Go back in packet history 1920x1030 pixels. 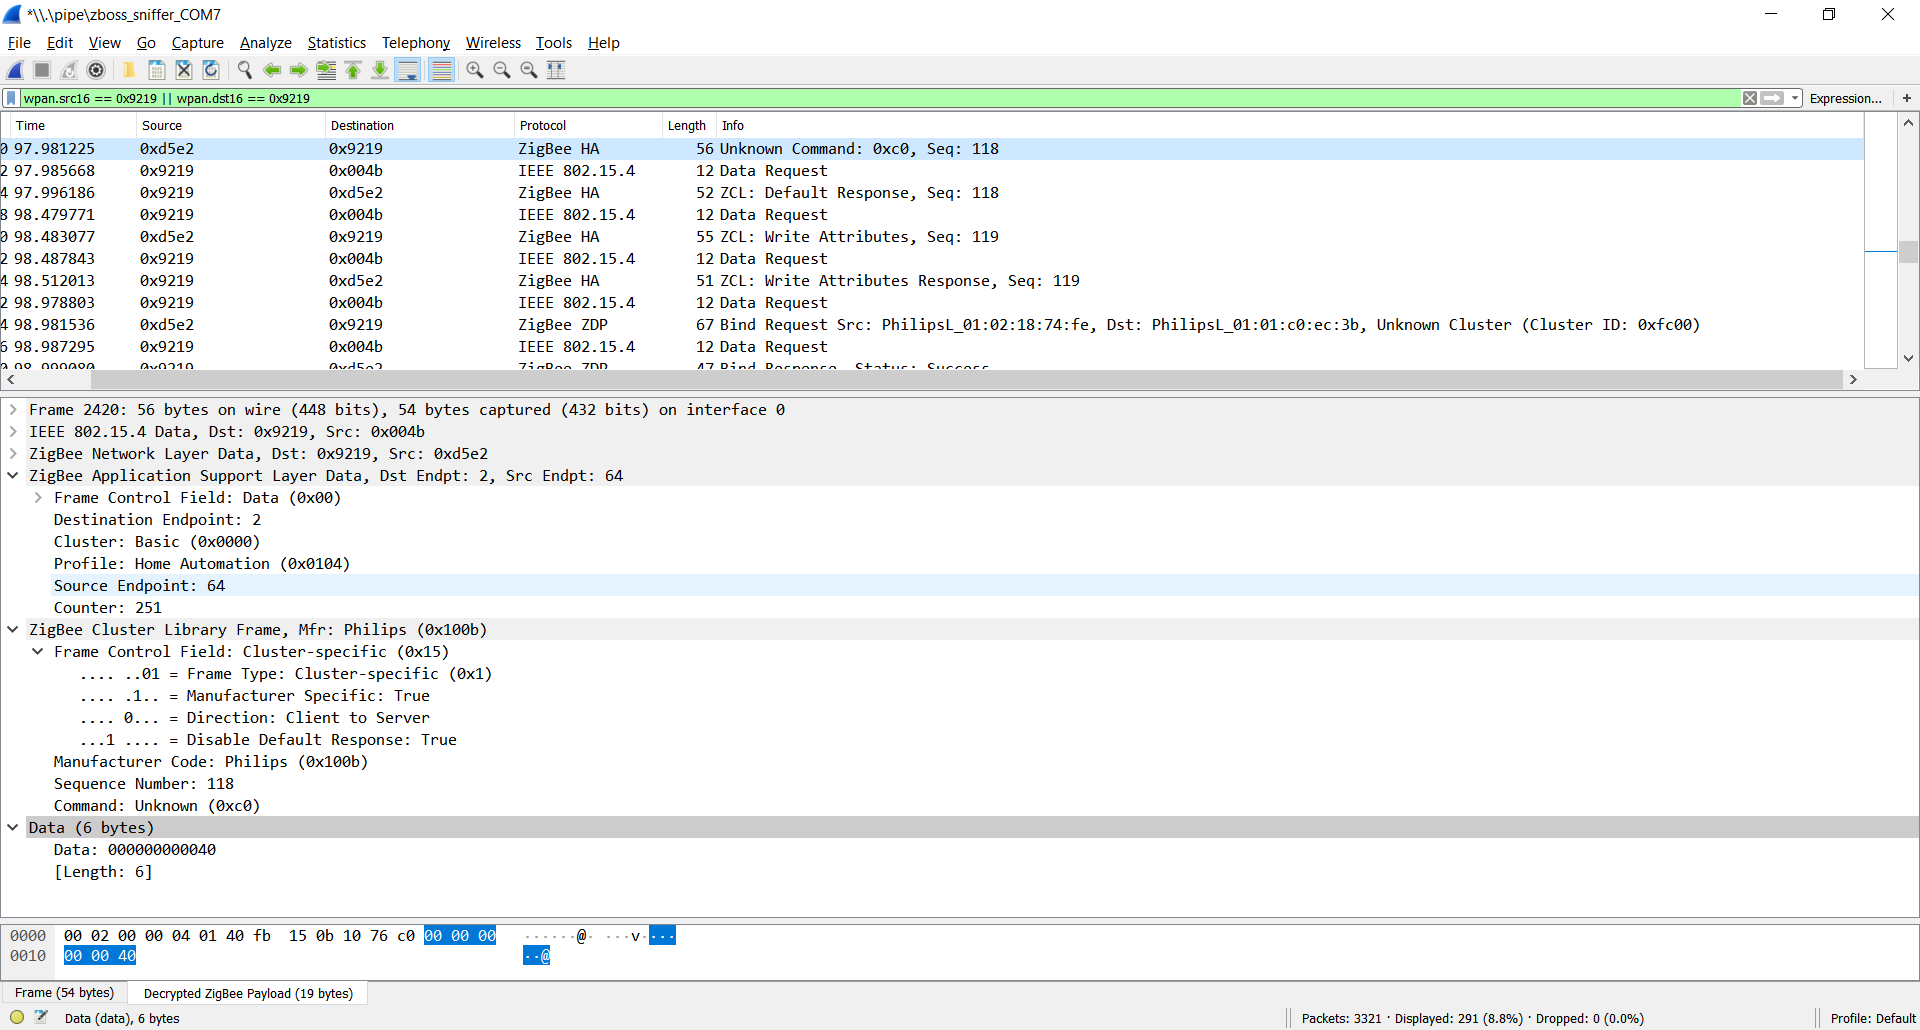coord(271,70)
